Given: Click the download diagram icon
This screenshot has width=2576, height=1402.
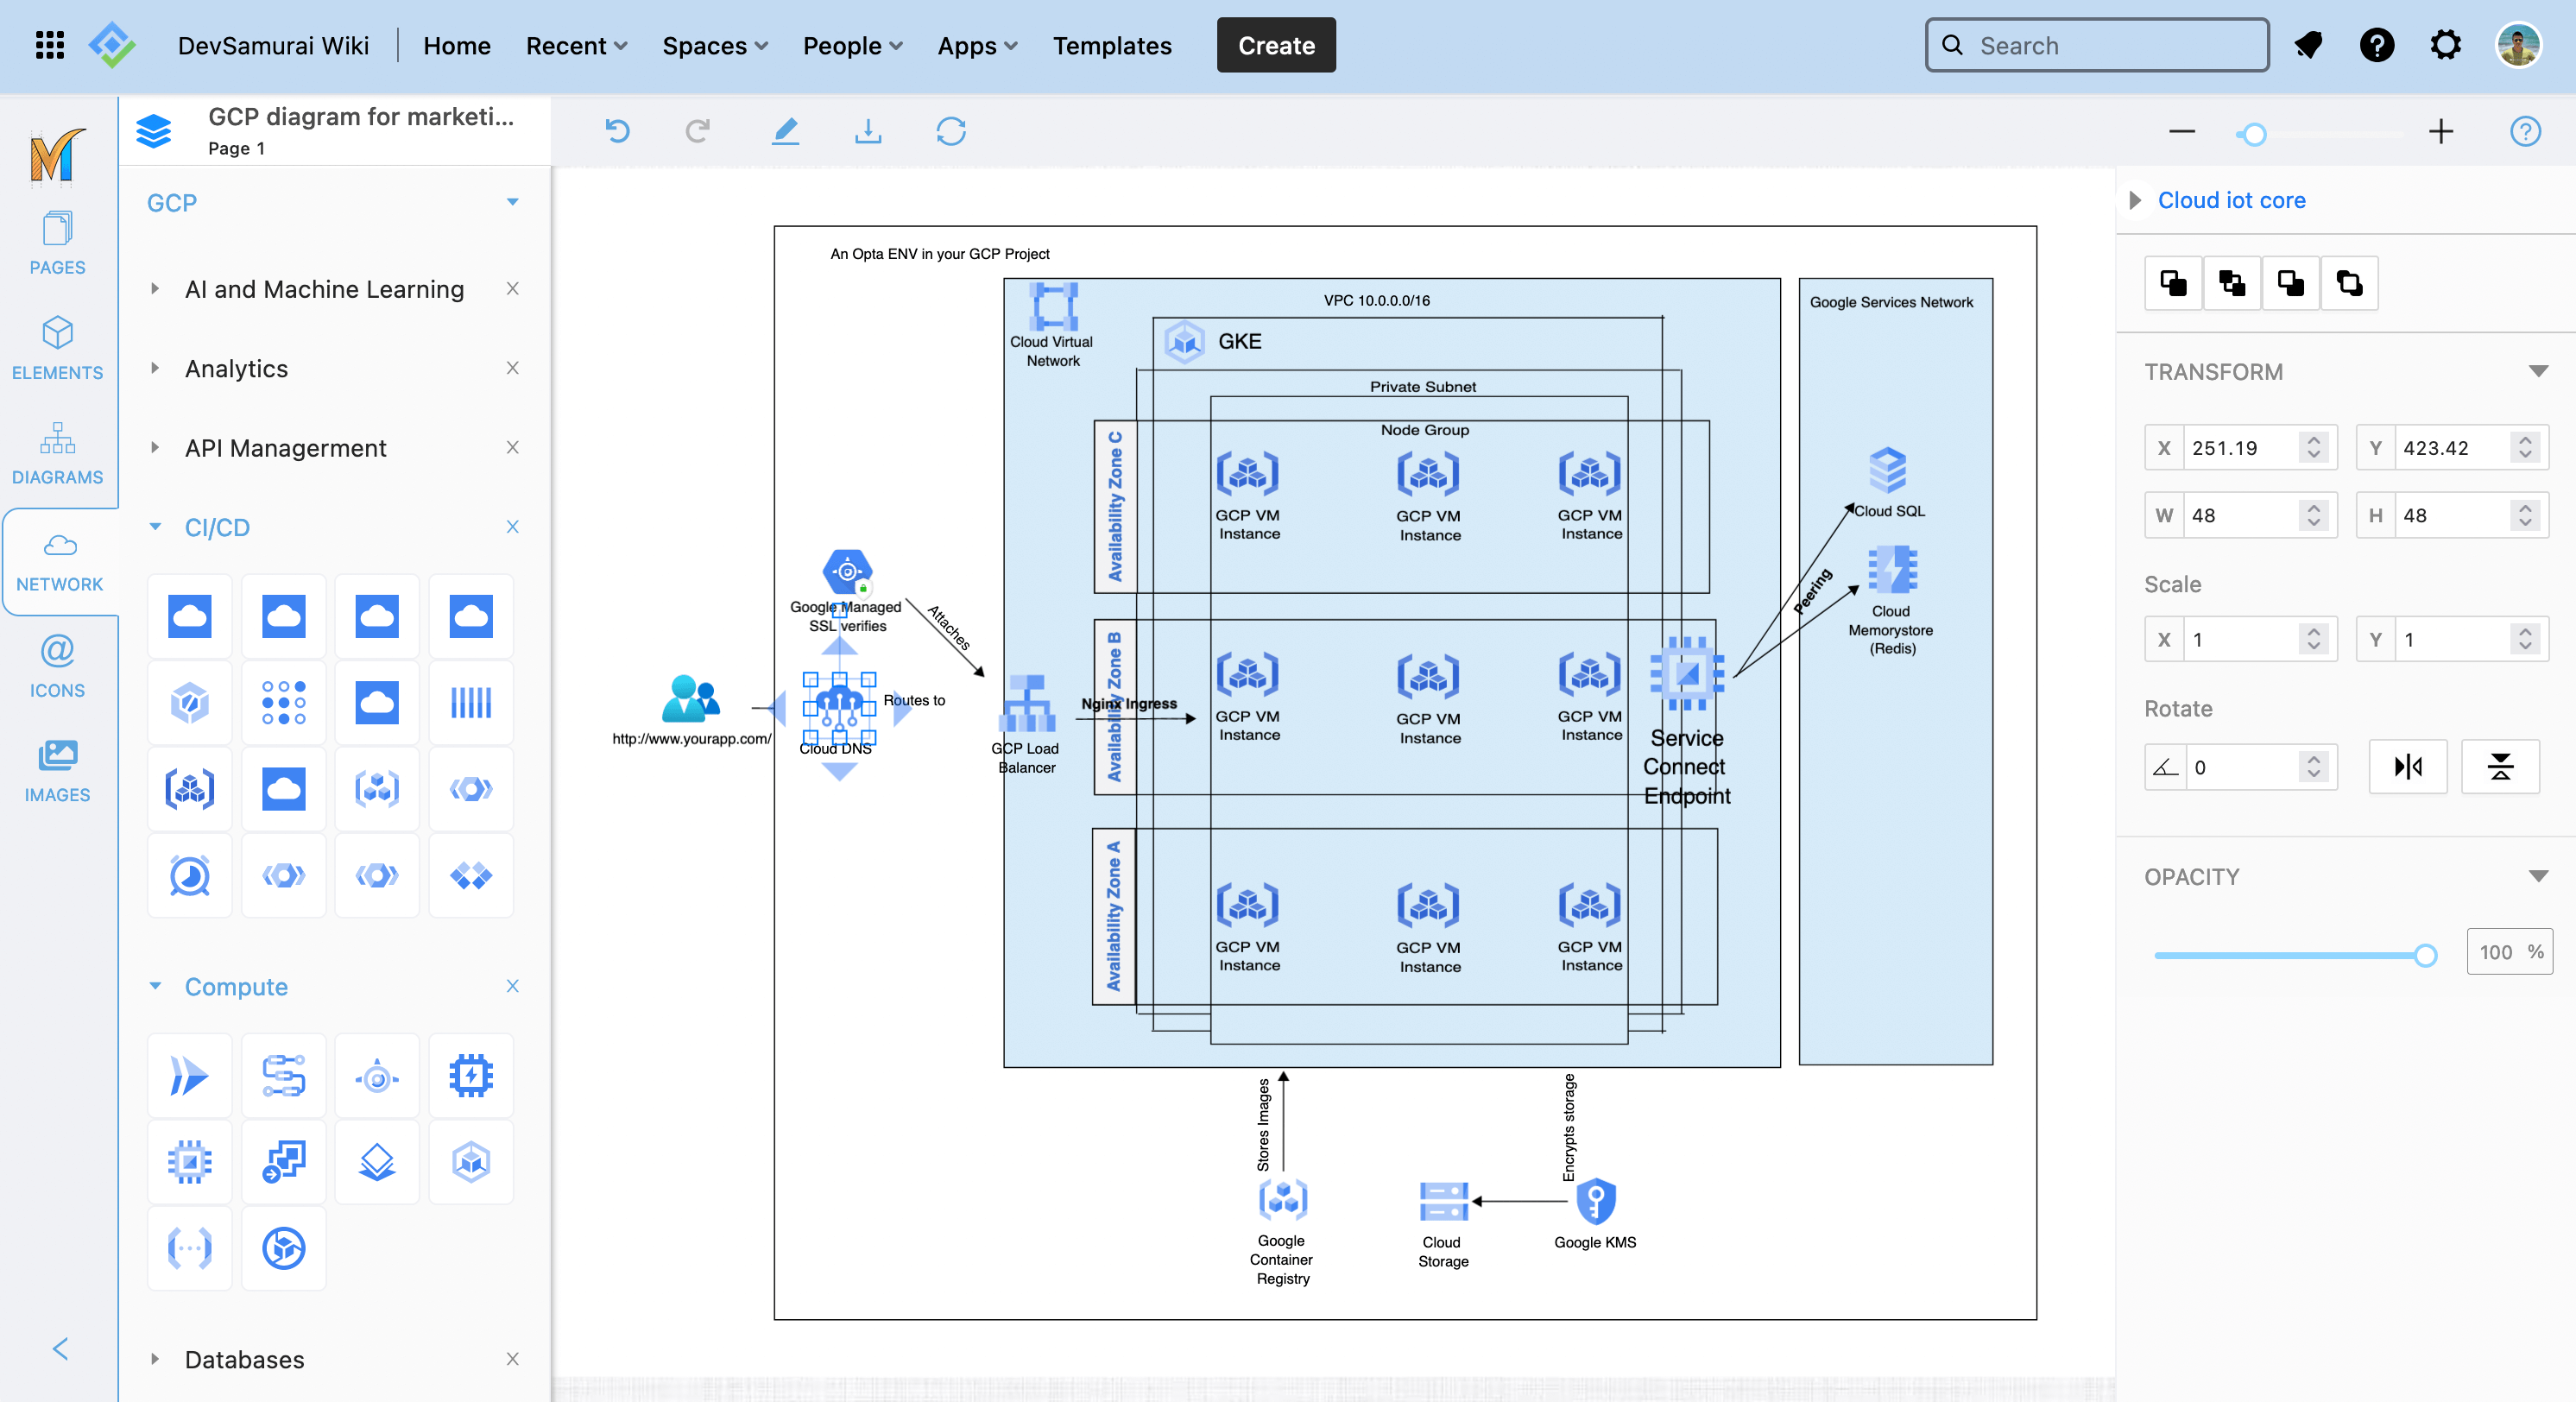Looking at the screenshot, I should pos(868,131).
